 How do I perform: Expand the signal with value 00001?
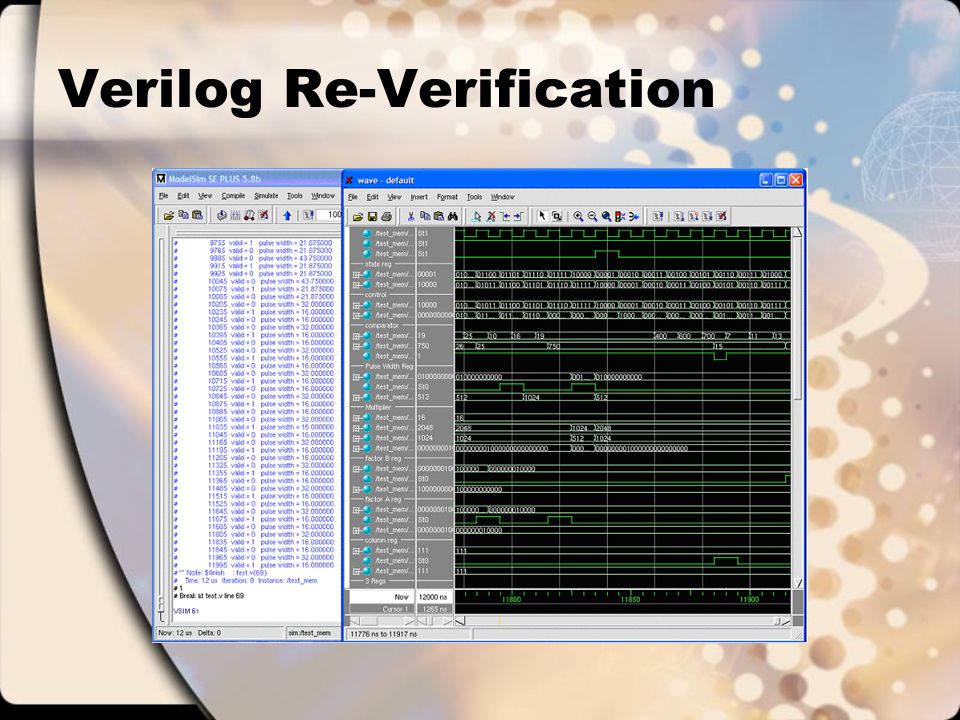click(356, 275)
